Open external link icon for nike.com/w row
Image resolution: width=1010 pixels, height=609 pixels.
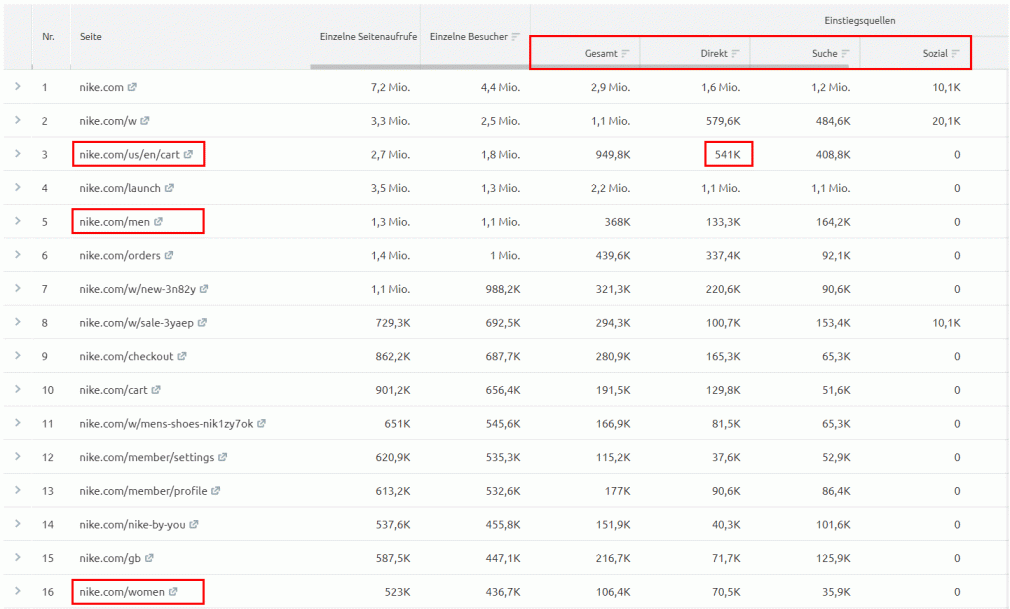pyautogui.click(x=145, y=121)
